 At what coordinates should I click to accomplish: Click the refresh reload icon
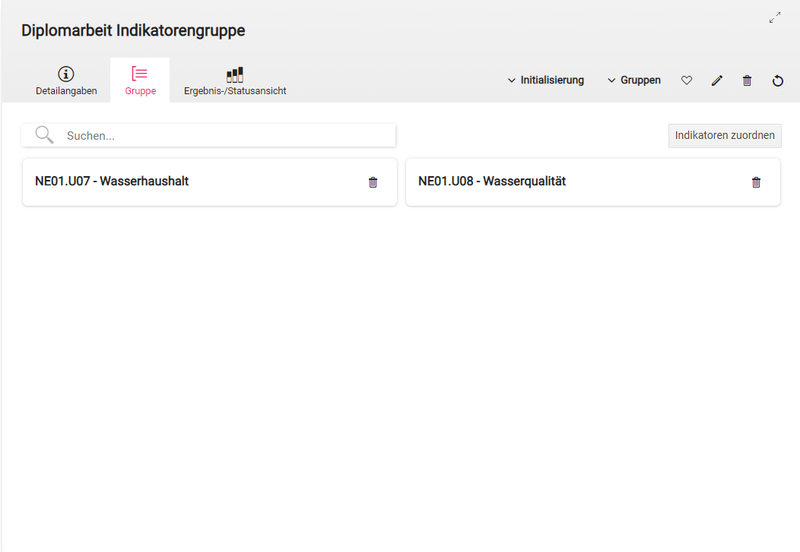point(778,80)
